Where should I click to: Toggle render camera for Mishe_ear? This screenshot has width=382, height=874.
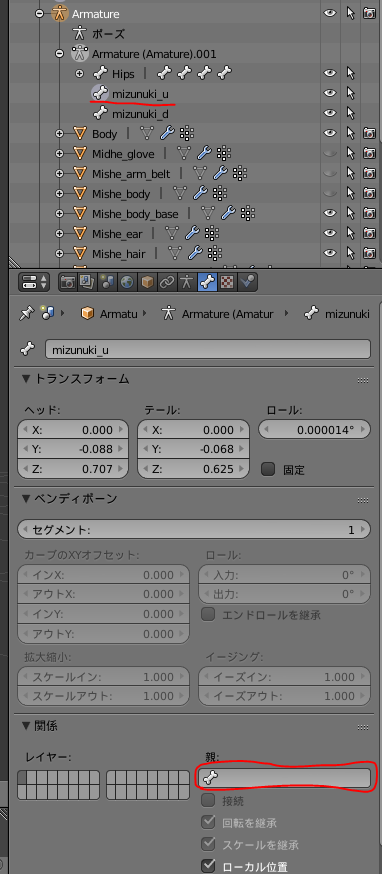pyautogui.click(x=369, y=234)
